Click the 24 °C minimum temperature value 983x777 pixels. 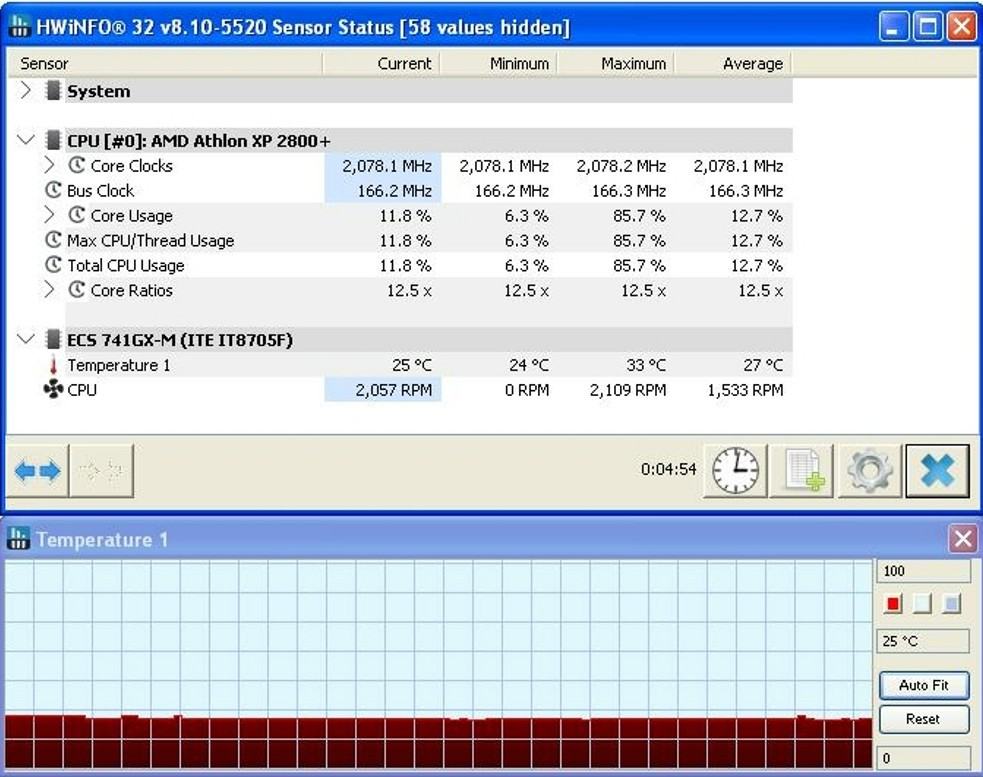(x=528, y=365)
